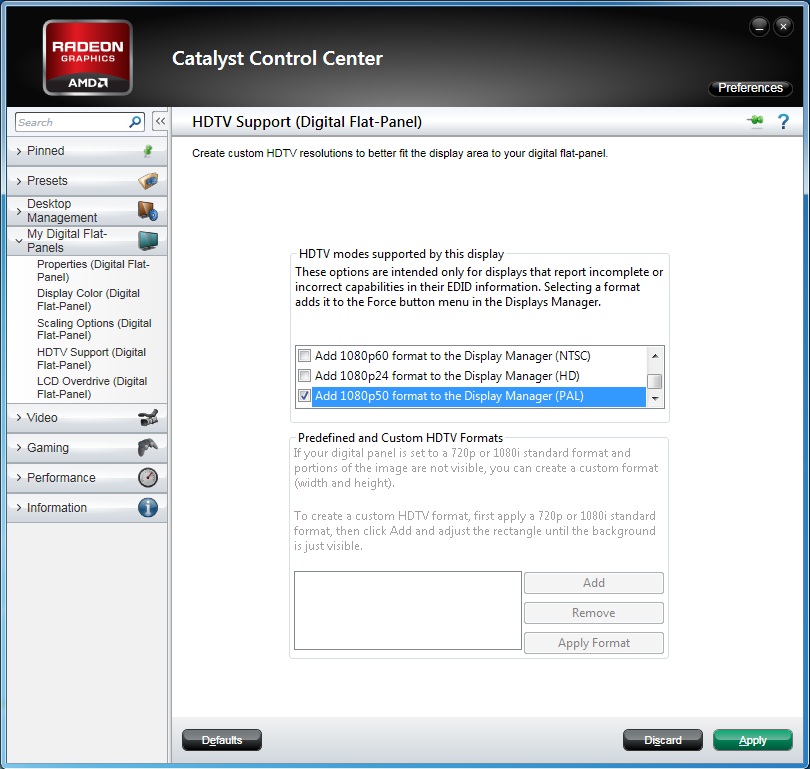810x769 pixels.
Task: Open the Preferences menu
Action: pyautogui.click(x=750, y=88)
